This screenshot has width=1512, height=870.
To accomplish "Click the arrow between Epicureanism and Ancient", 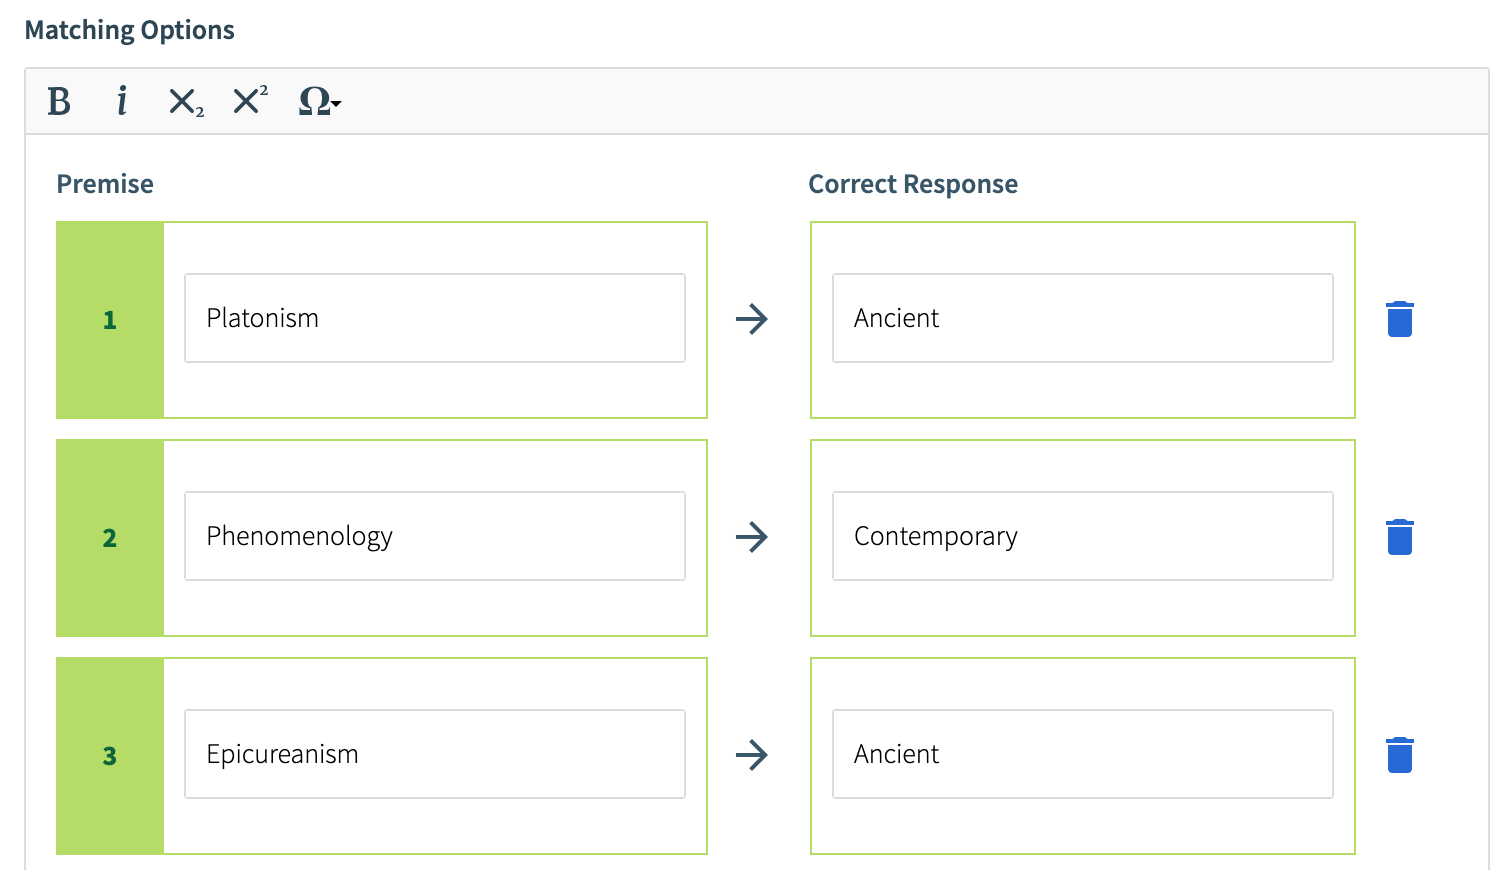I will pyautogui.click(x=752, y=755).
